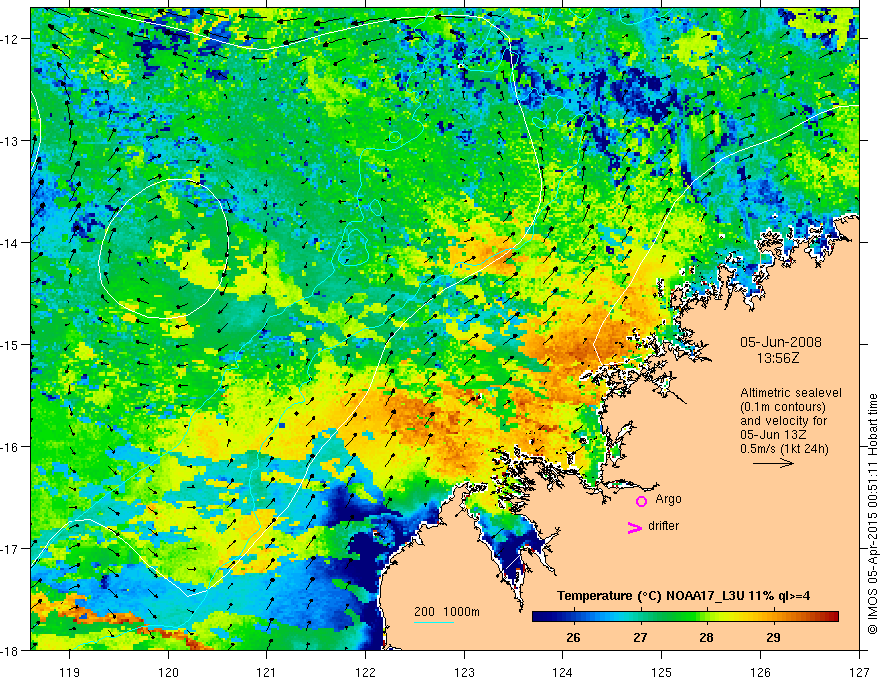Click the '(0.1m contours)' caption line

click(783, 407)
